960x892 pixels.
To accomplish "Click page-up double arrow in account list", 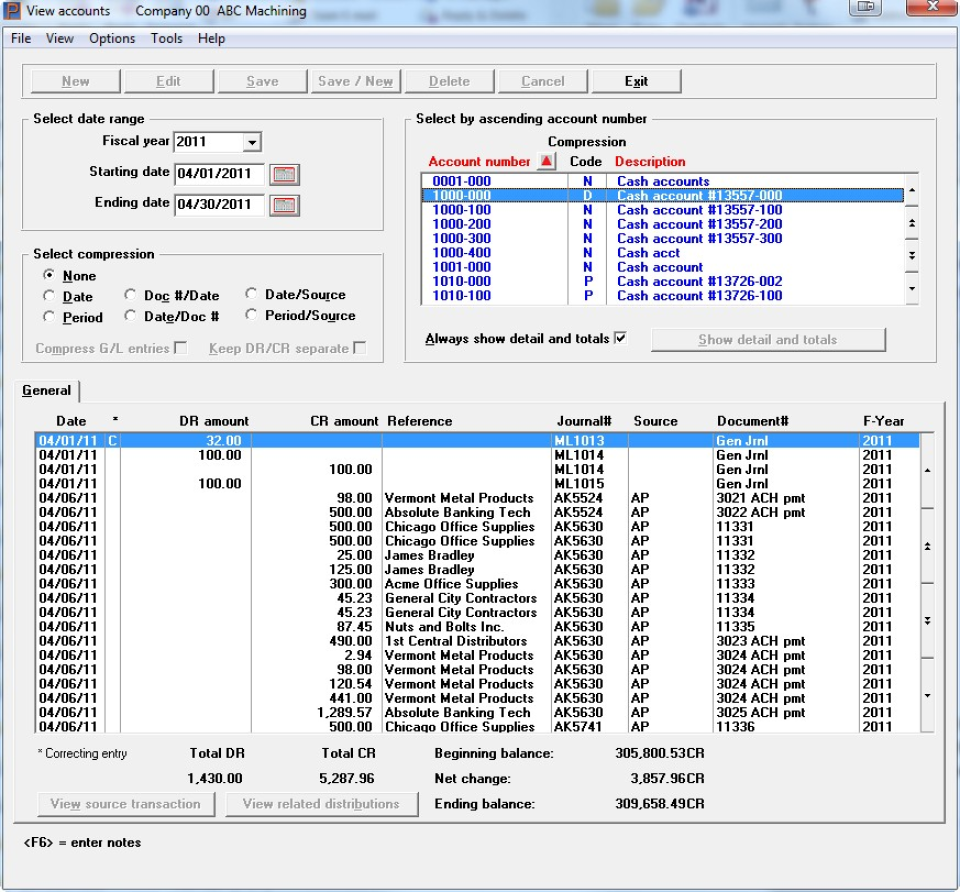I will [x=912, y=223].
